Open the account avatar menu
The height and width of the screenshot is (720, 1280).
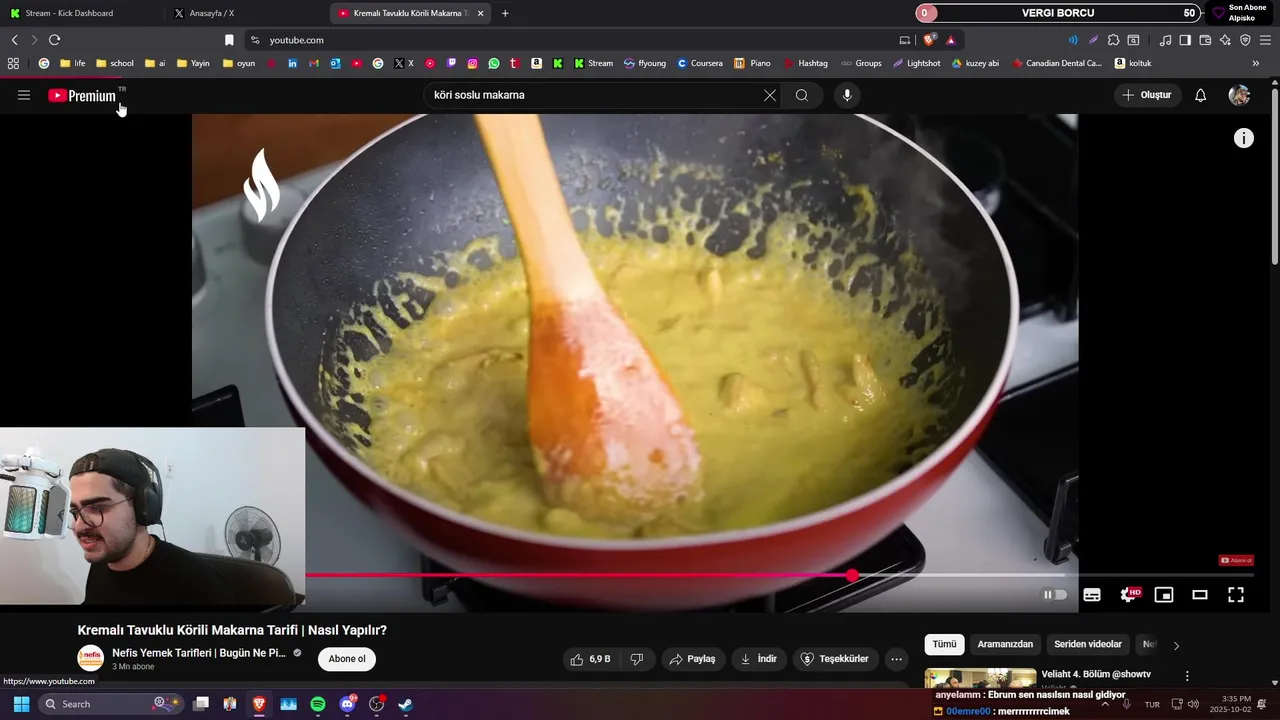click(1239, 95)
